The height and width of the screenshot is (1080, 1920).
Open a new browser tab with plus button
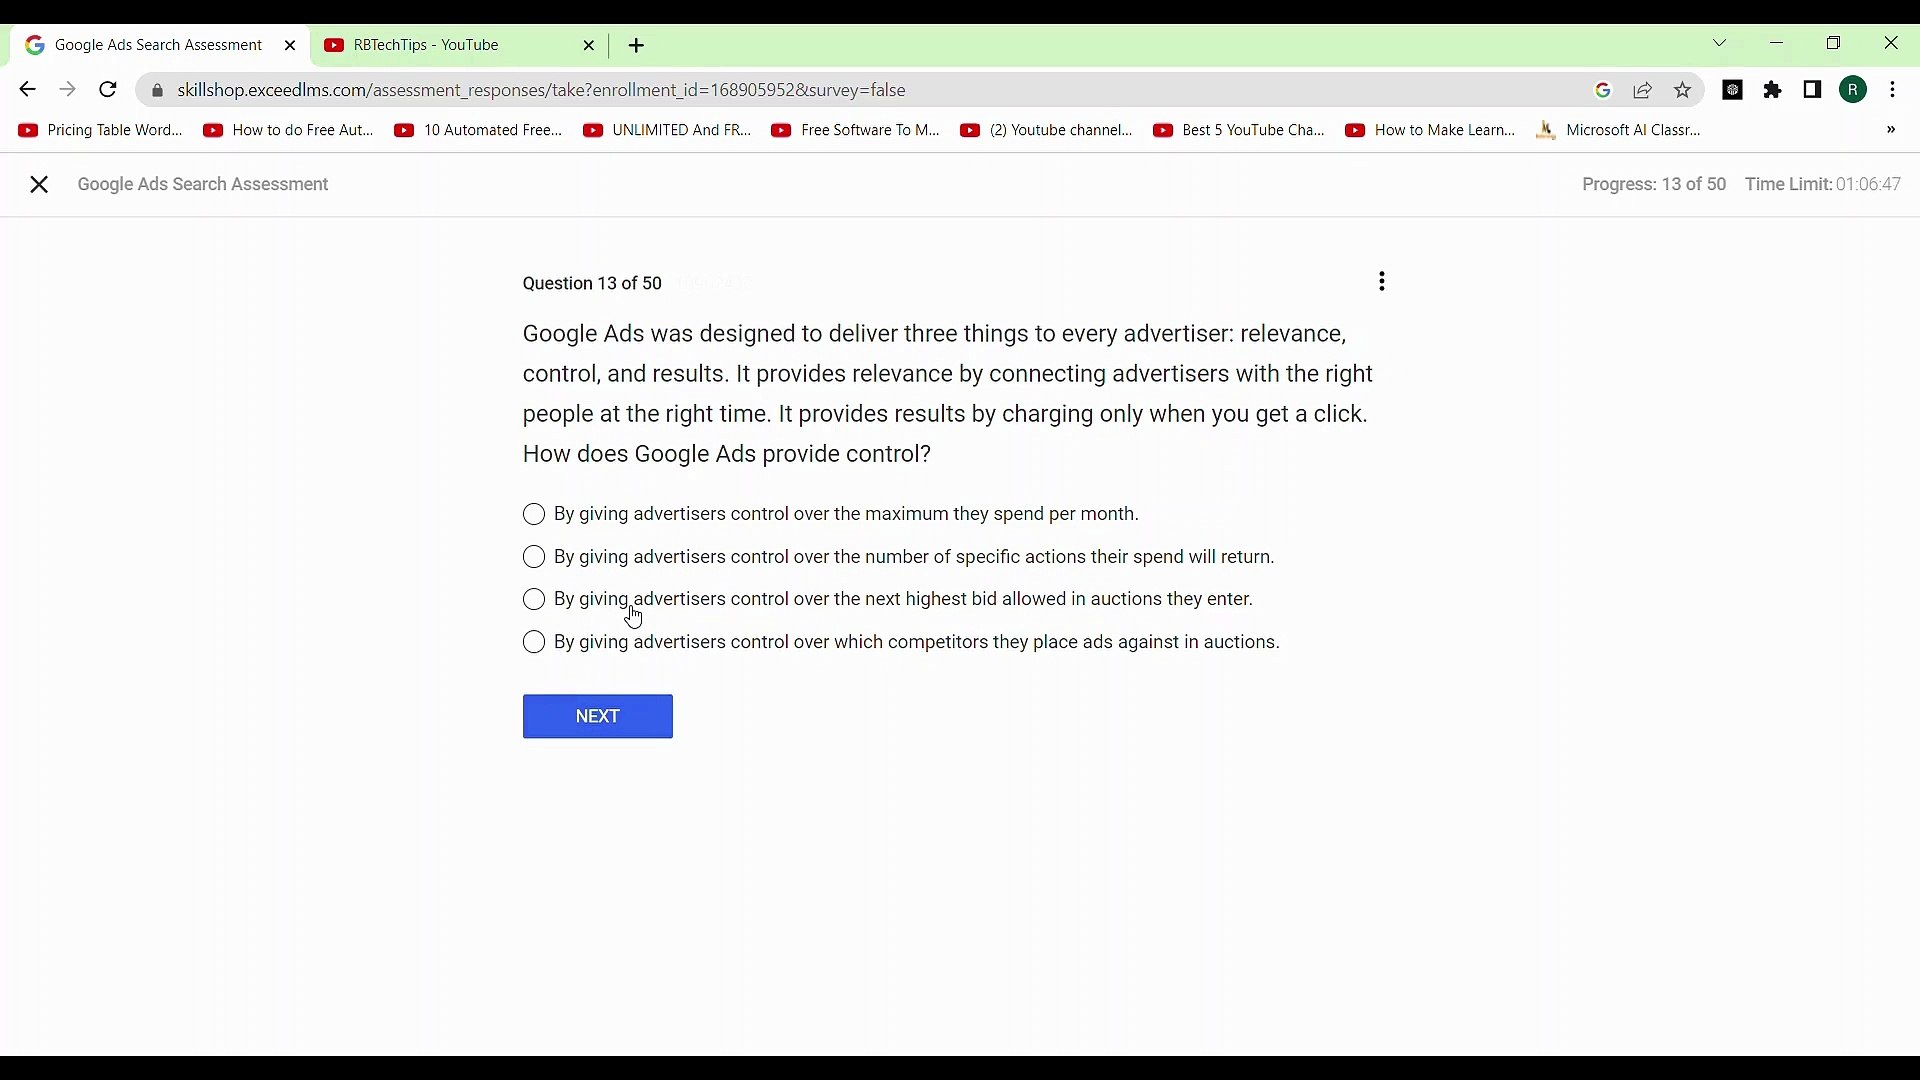point(637,46)
